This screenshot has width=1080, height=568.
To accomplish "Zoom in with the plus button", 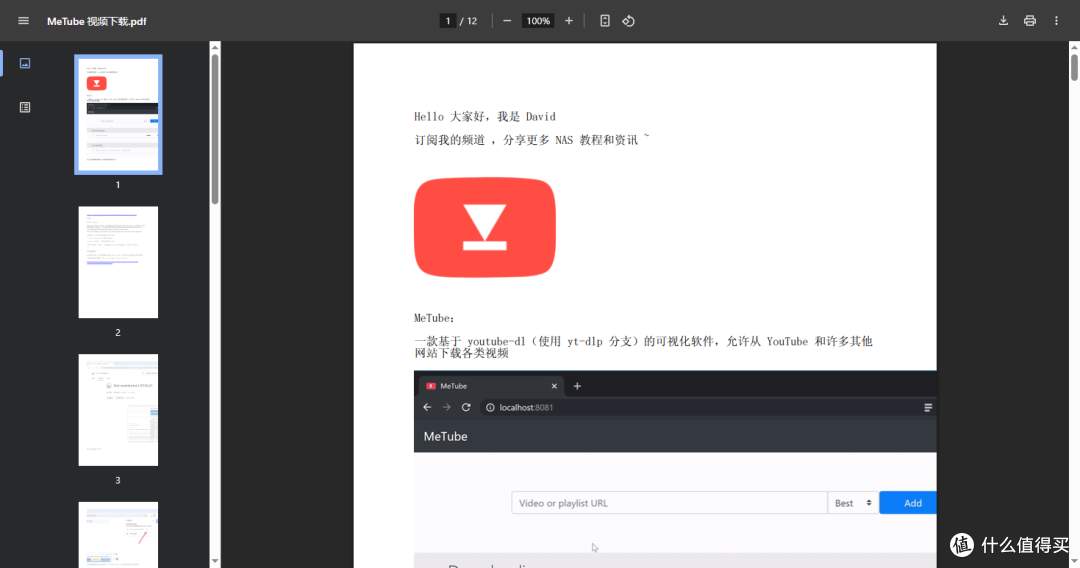I will [569, 21].
